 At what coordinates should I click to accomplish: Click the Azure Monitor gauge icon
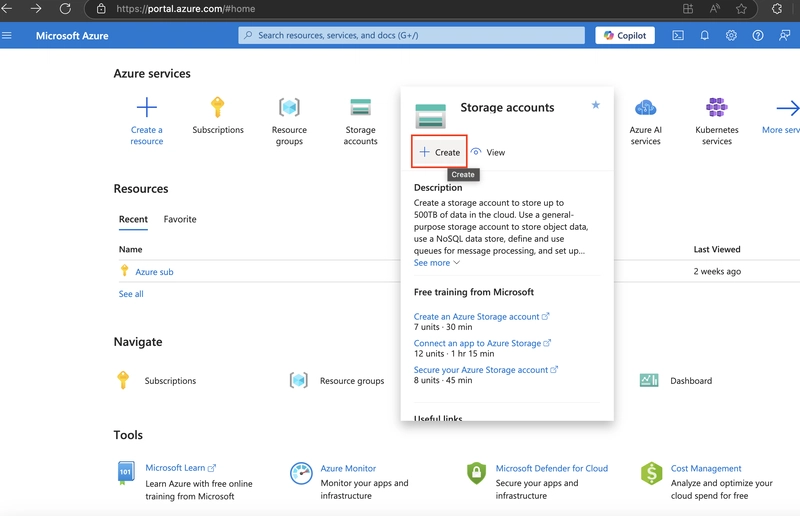click(x=301, y=473)
